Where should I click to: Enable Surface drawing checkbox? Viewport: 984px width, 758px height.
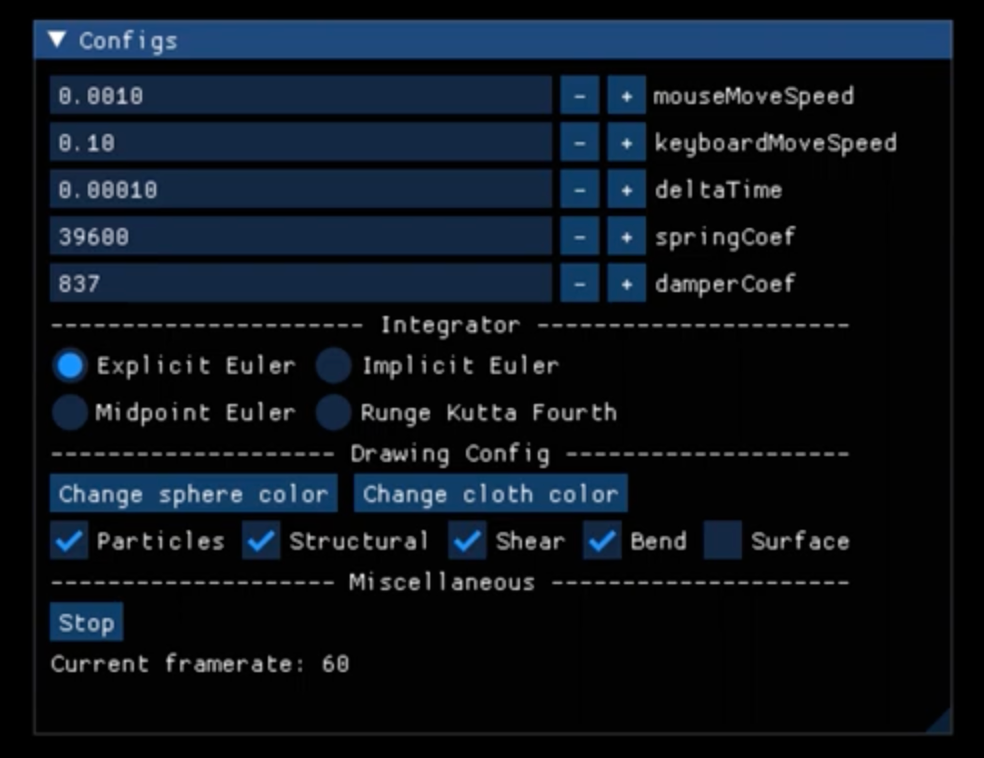pos(722,541)
